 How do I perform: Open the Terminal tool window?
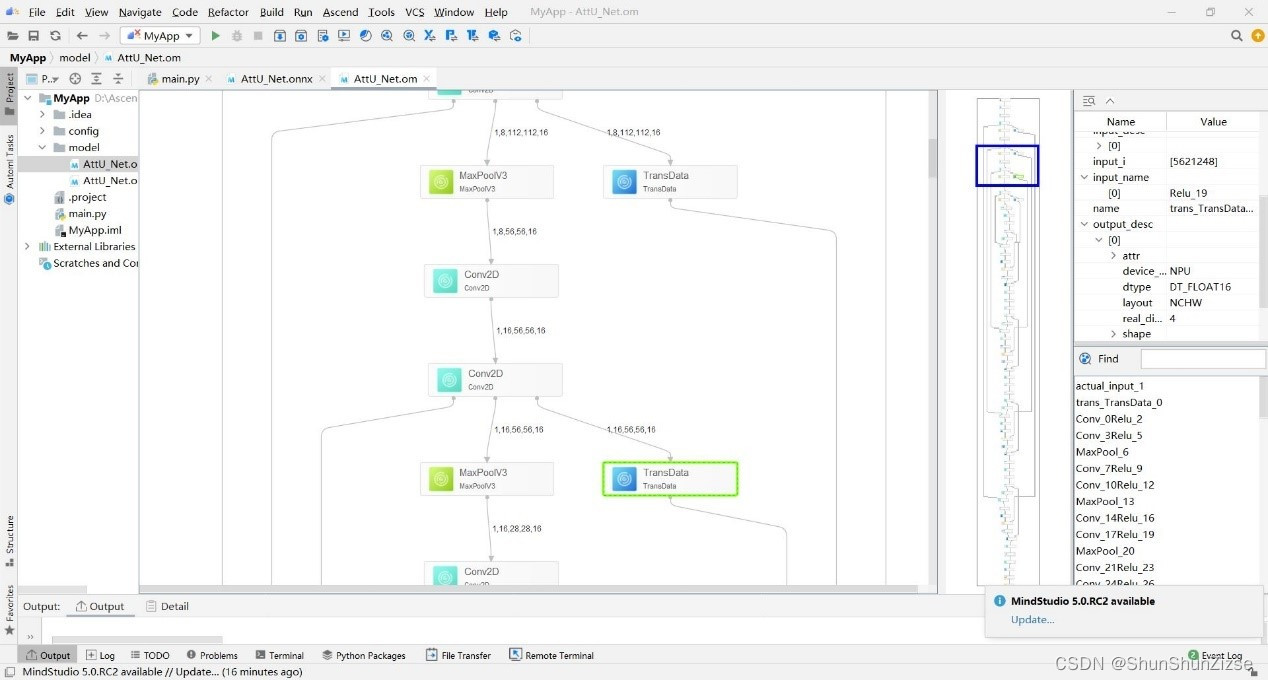coord(279,656)
